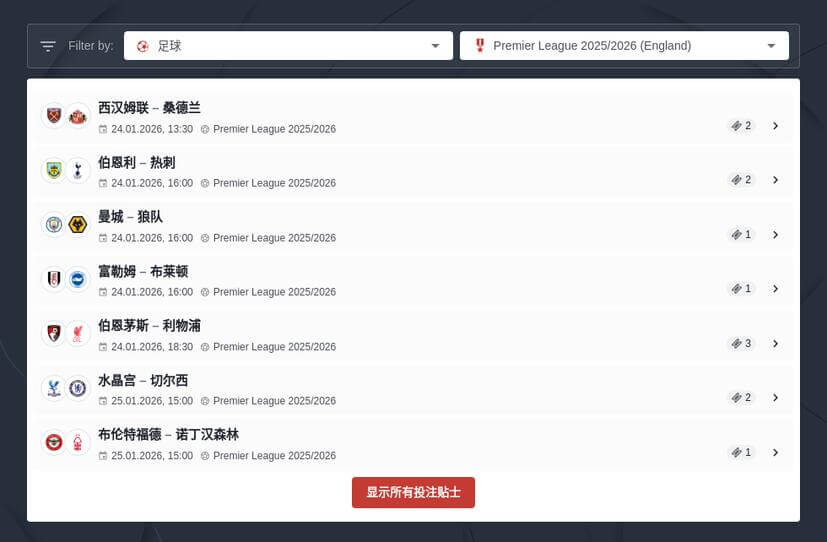
Task: Click date 24.01.2026, 16:00 under 富勒姆 – 布莱顿
Action: tap(152, 292)
